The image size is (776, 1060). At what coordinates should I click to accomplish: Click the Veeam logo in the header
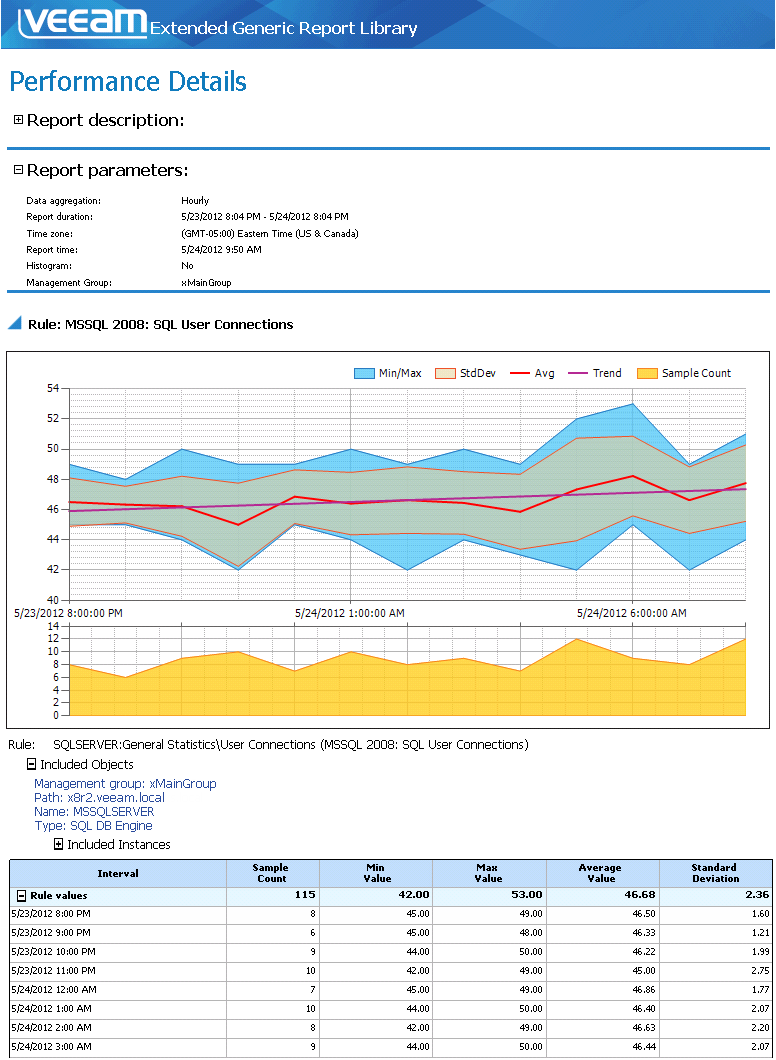click(83, 23)
